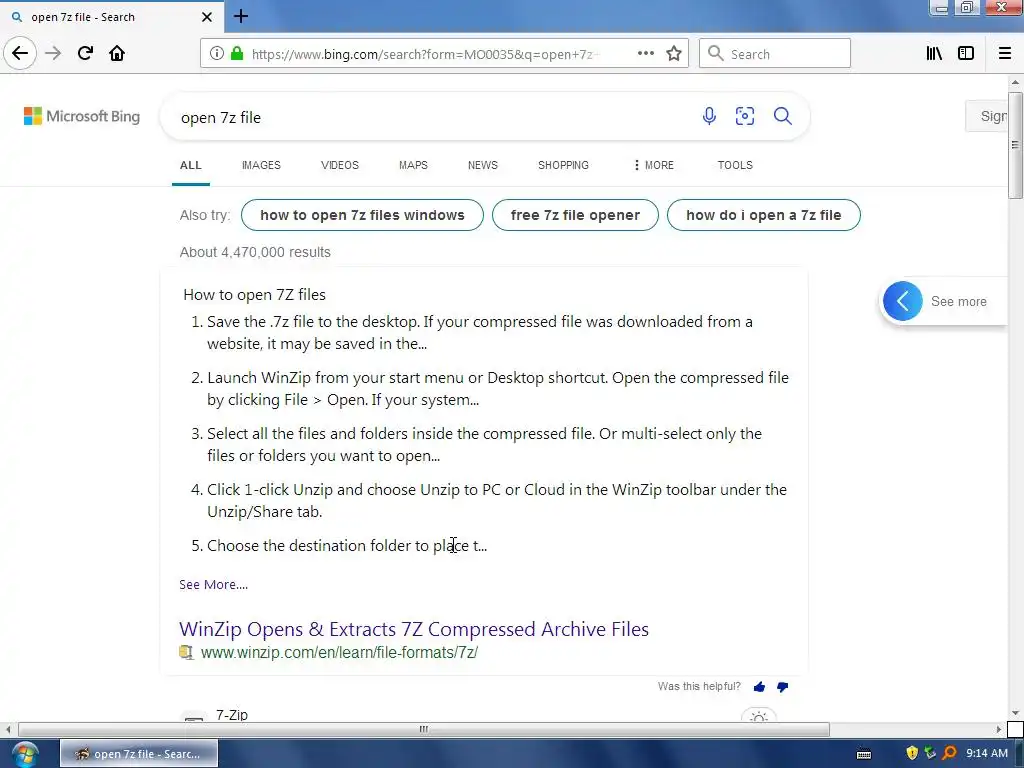Click the blue See more arrow circle

click(x=903, y=301)
